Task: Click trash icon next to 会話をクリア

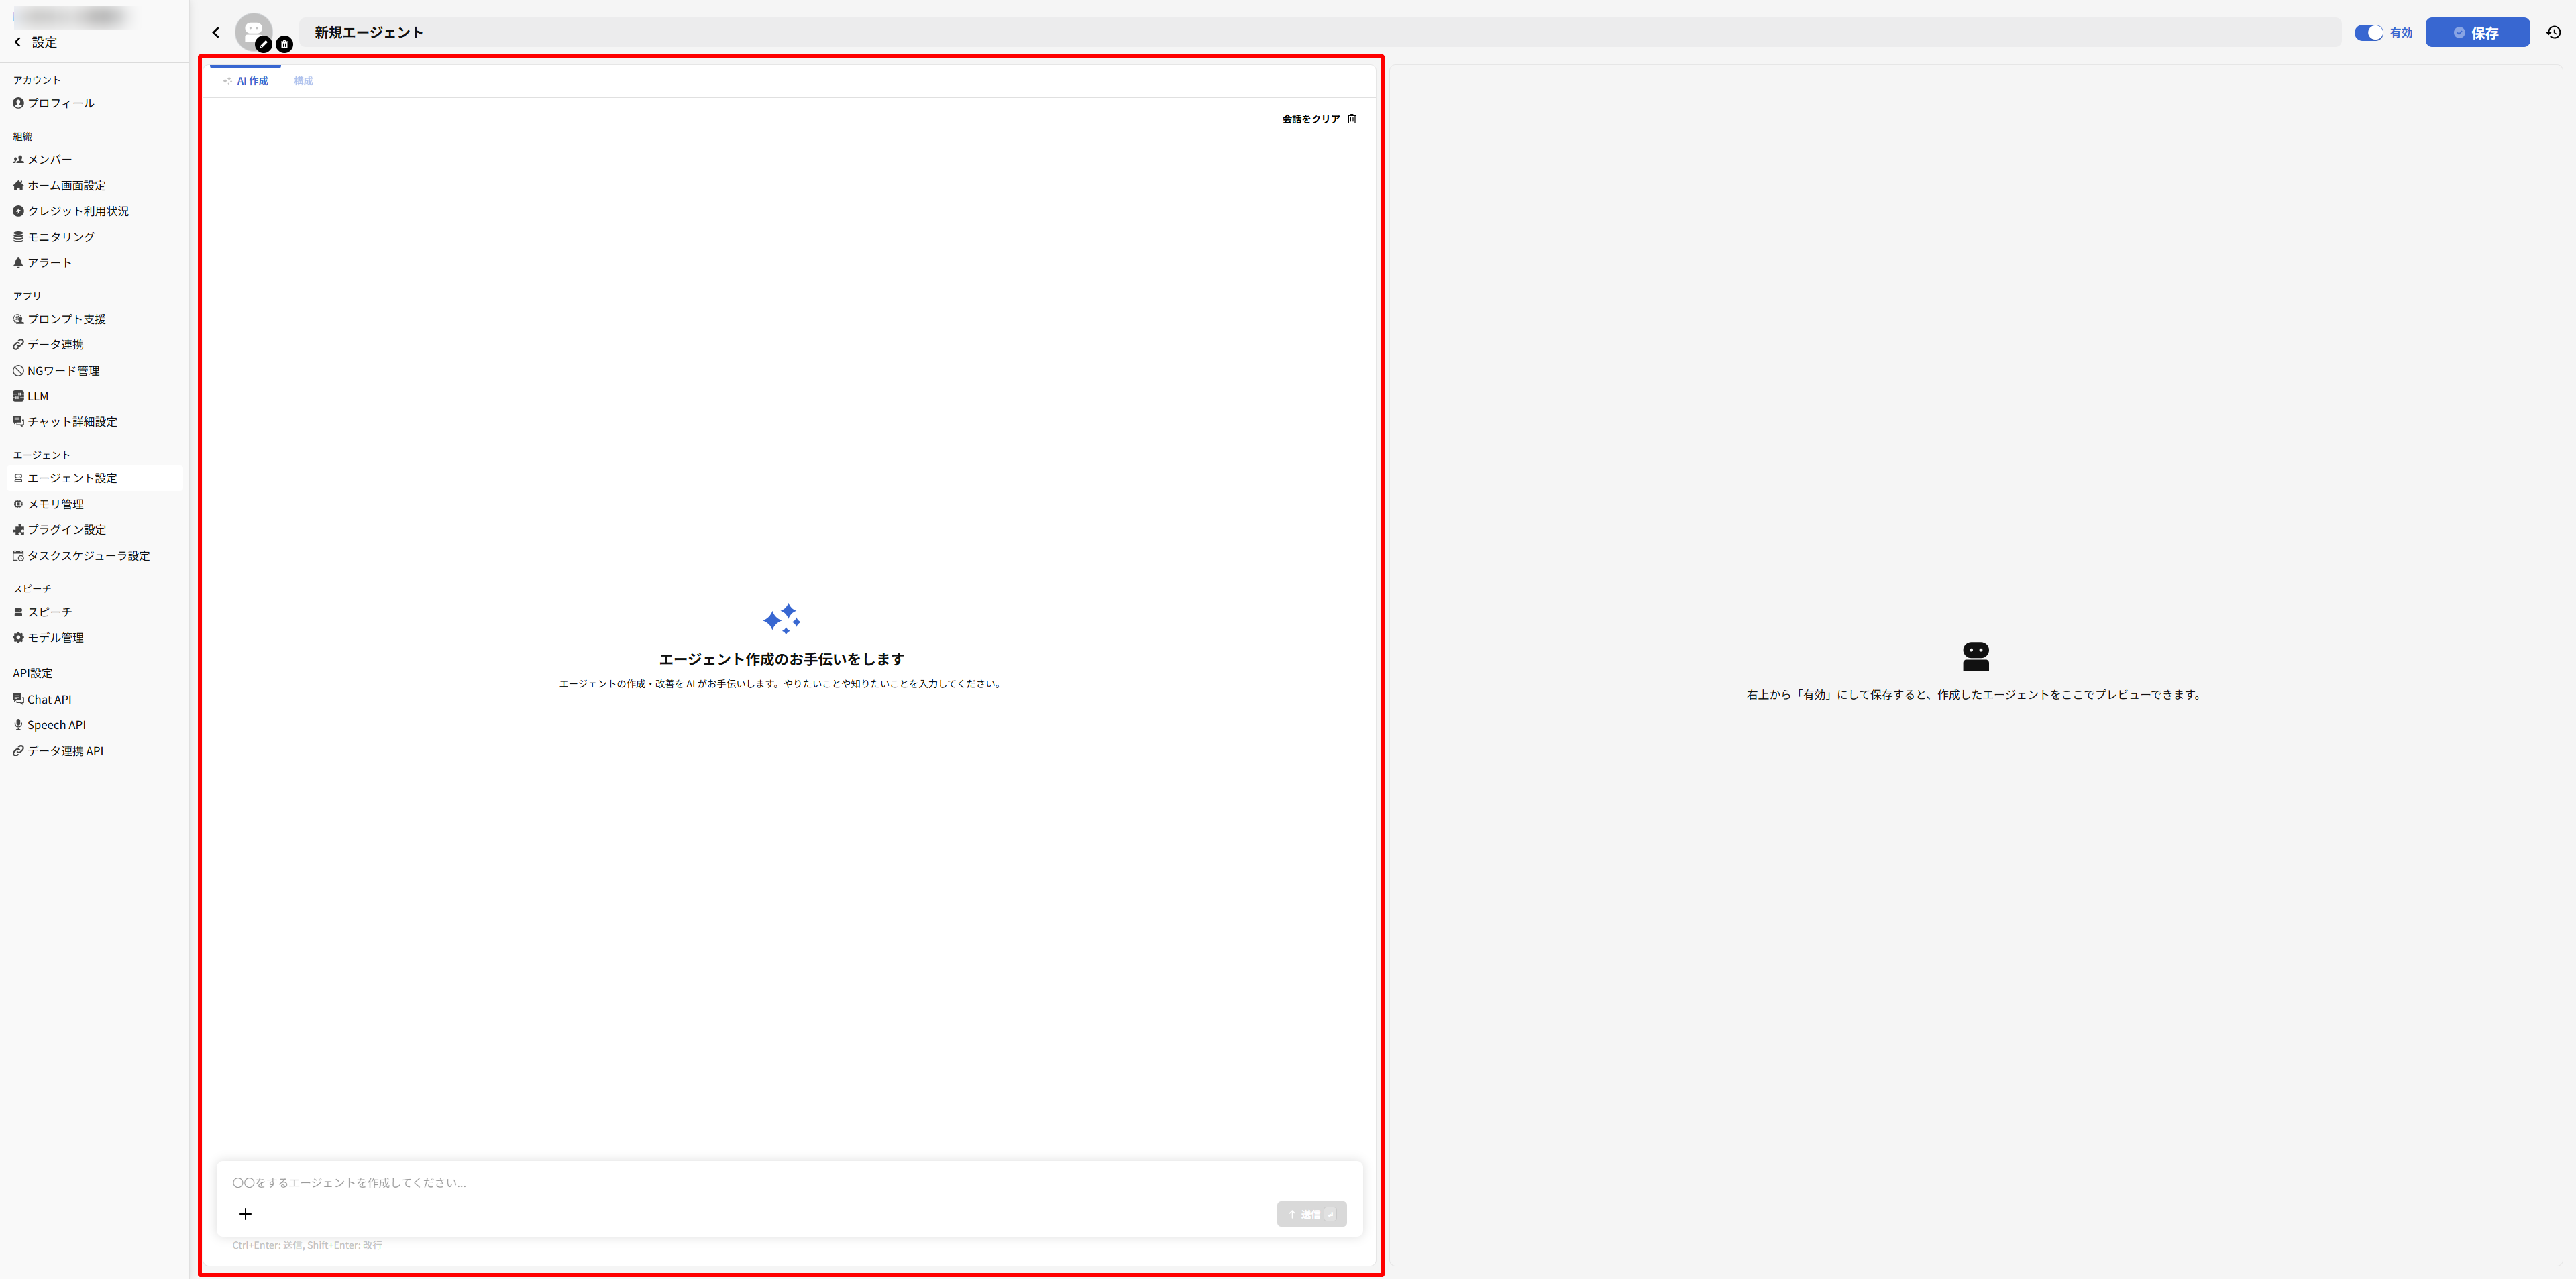Action: pos(1351,119)
